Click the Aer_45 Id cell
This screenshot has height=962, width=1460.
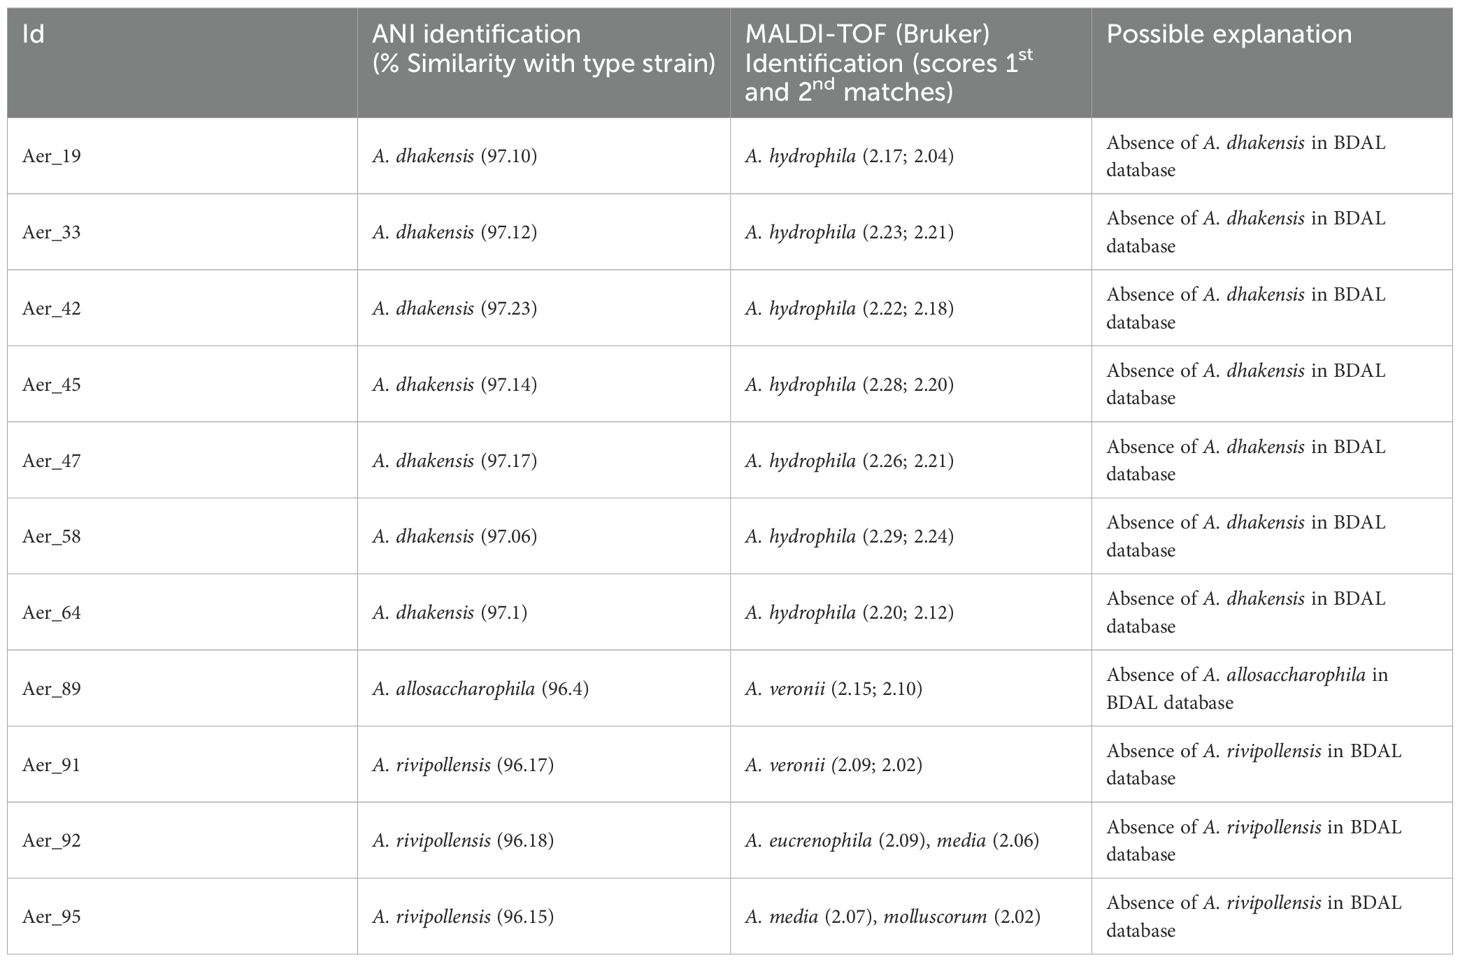(x=51, y=385)
